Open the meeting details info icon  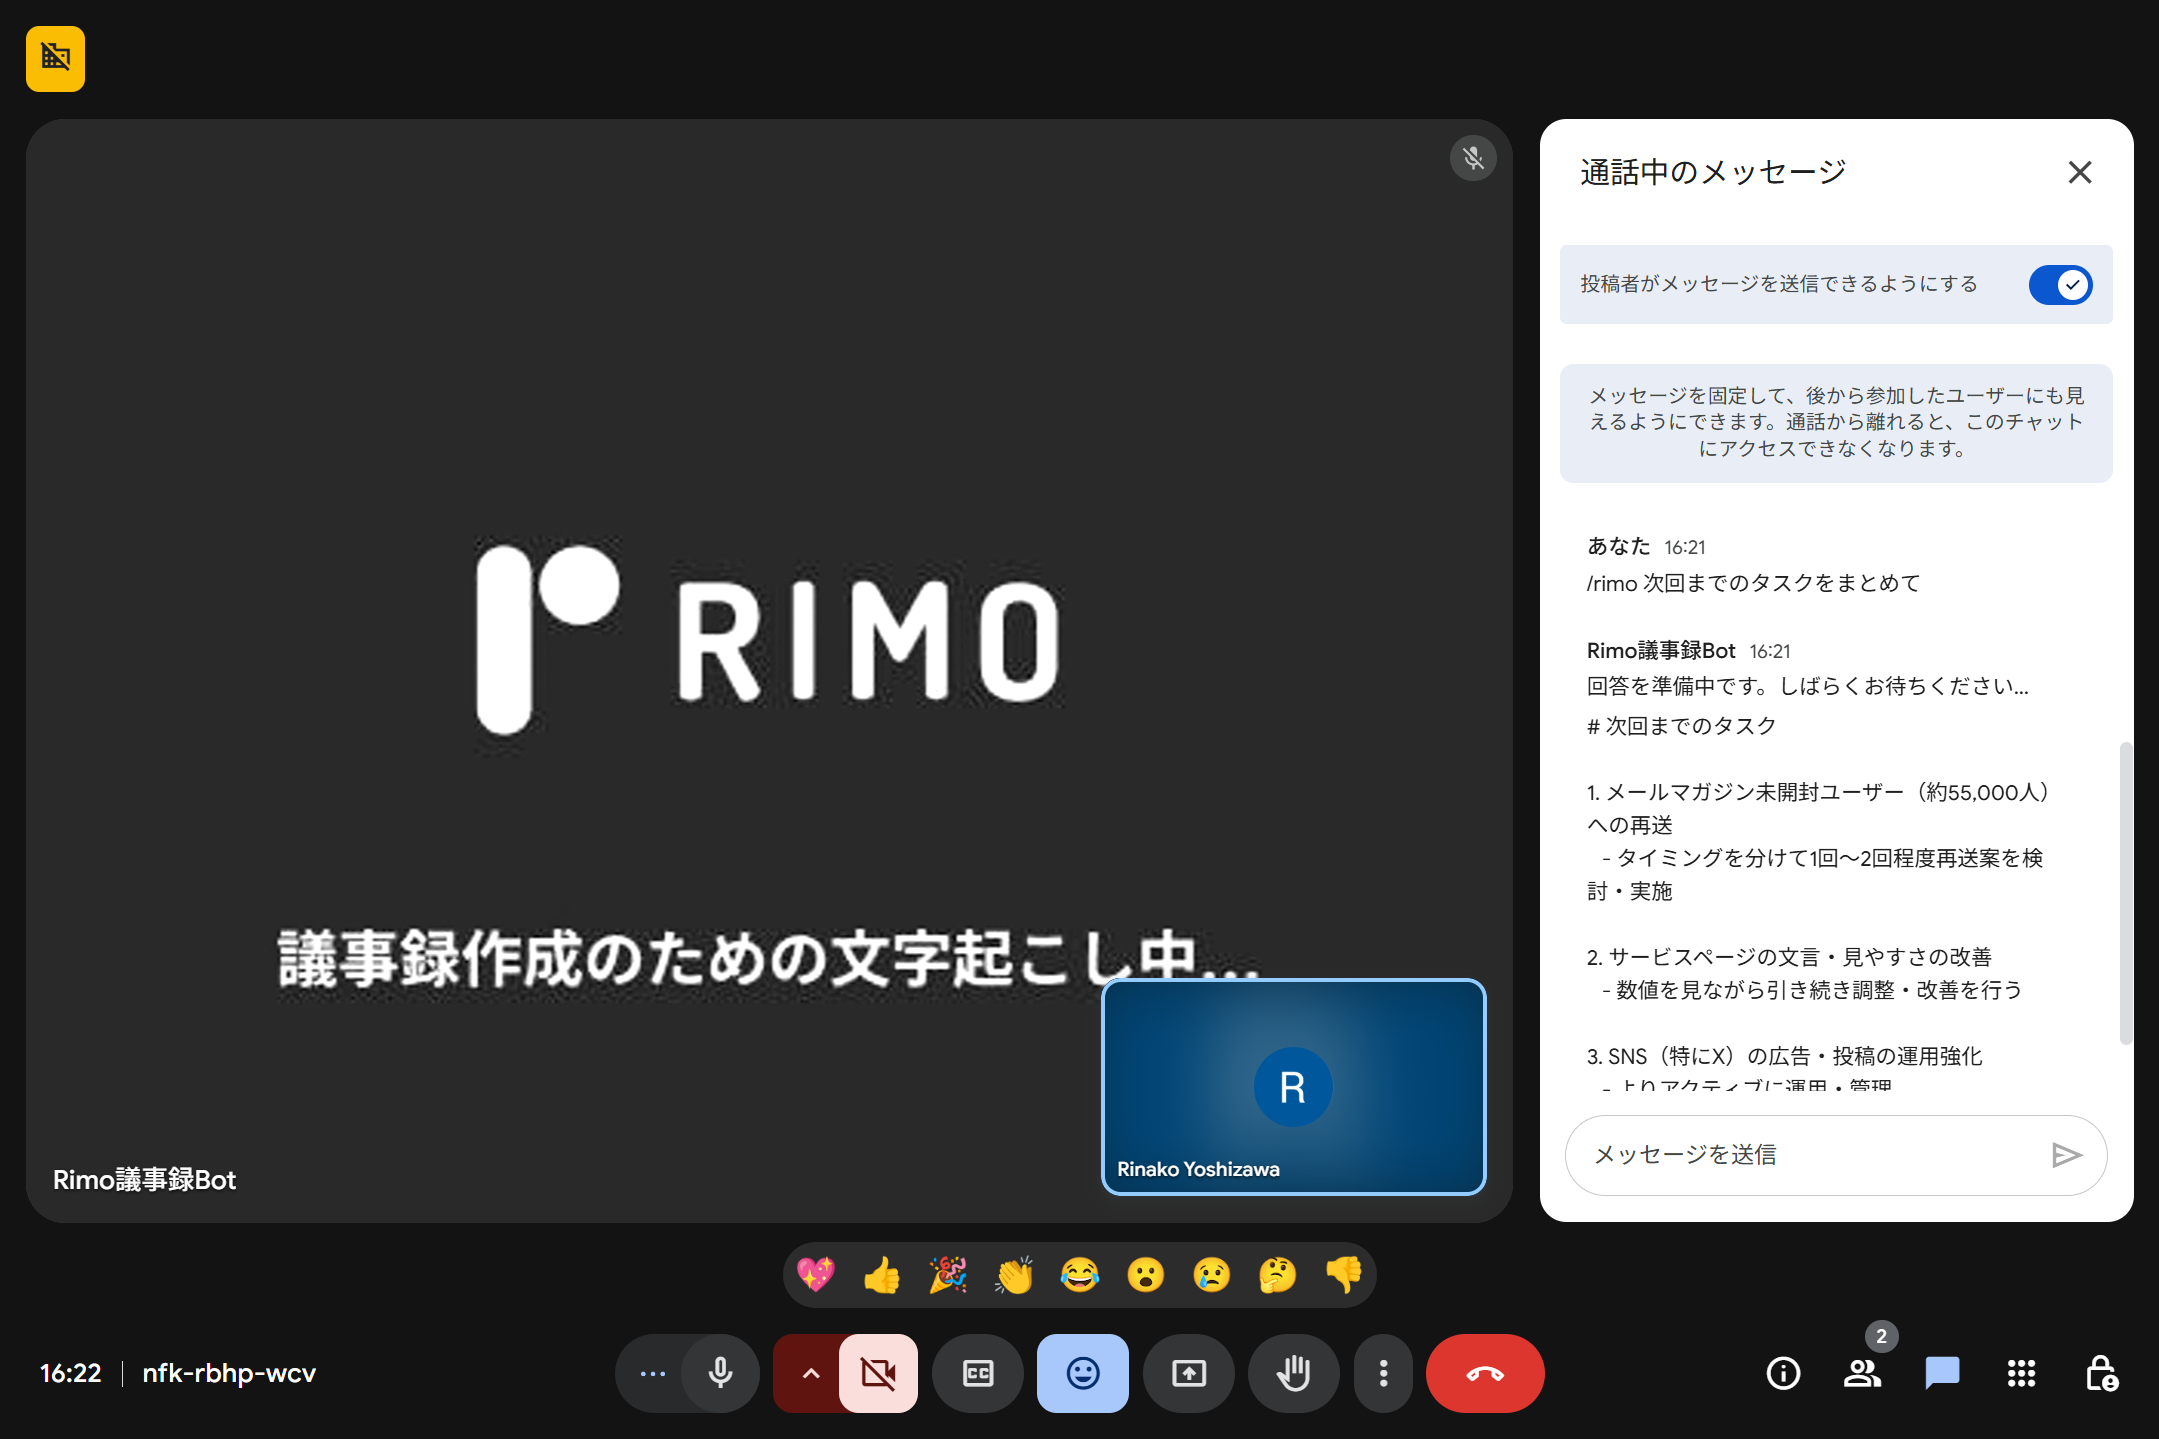click(x=1783, y=1373)
